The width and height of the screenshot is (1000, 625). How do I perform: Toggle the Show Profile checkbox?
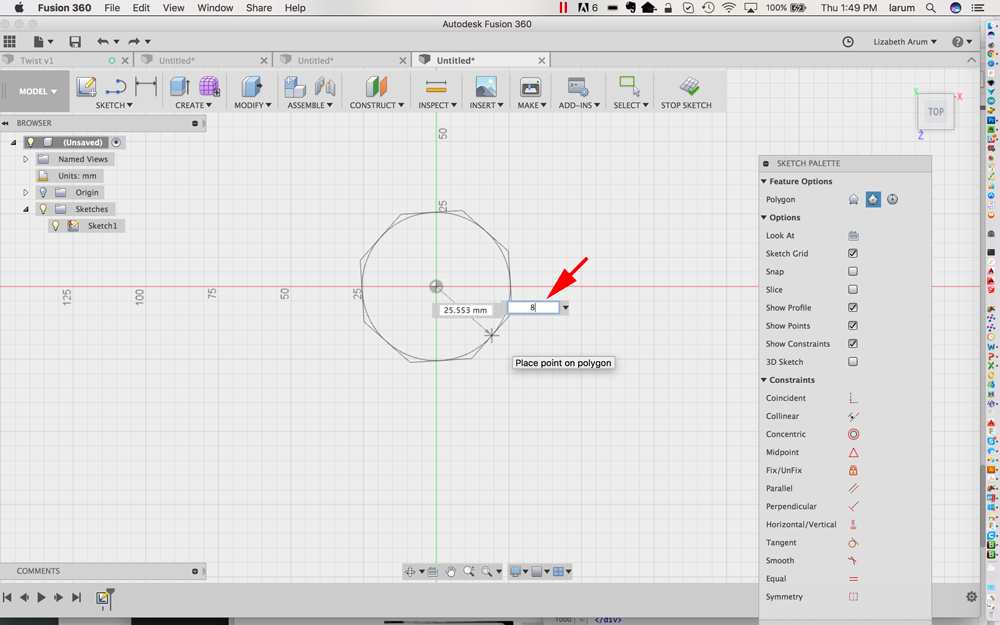click(x=853, y=308)
